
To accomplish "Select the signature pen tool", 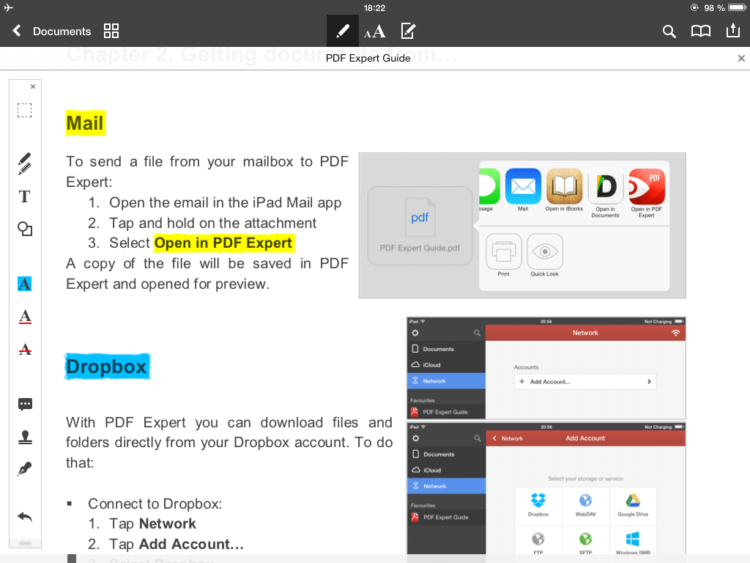I will click(25, 469).
